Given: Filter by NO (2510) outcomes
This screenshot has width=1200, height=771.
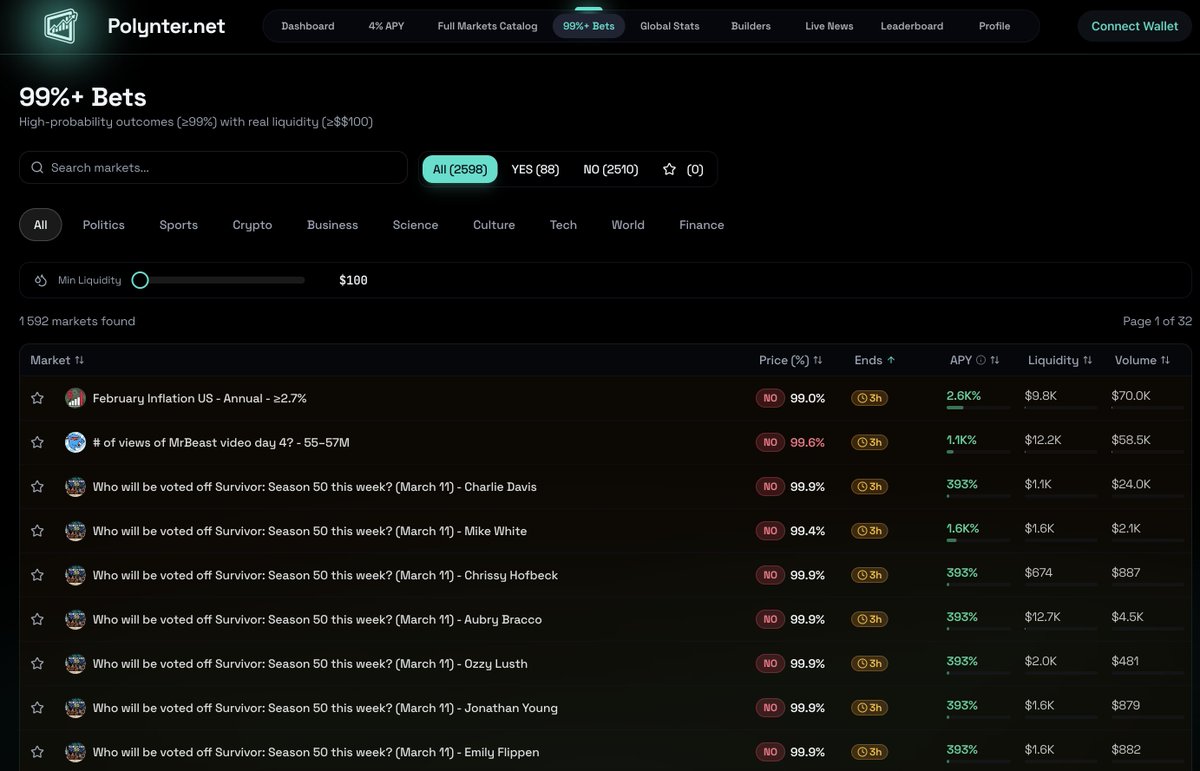Looking at the screenshot, I should click(611, 169).
